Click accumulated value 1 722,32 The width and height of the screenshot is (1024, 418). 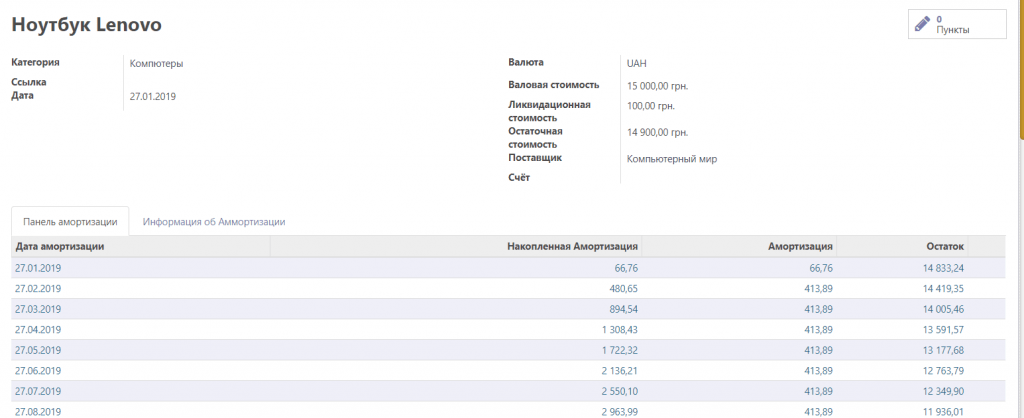click(620, 350)
